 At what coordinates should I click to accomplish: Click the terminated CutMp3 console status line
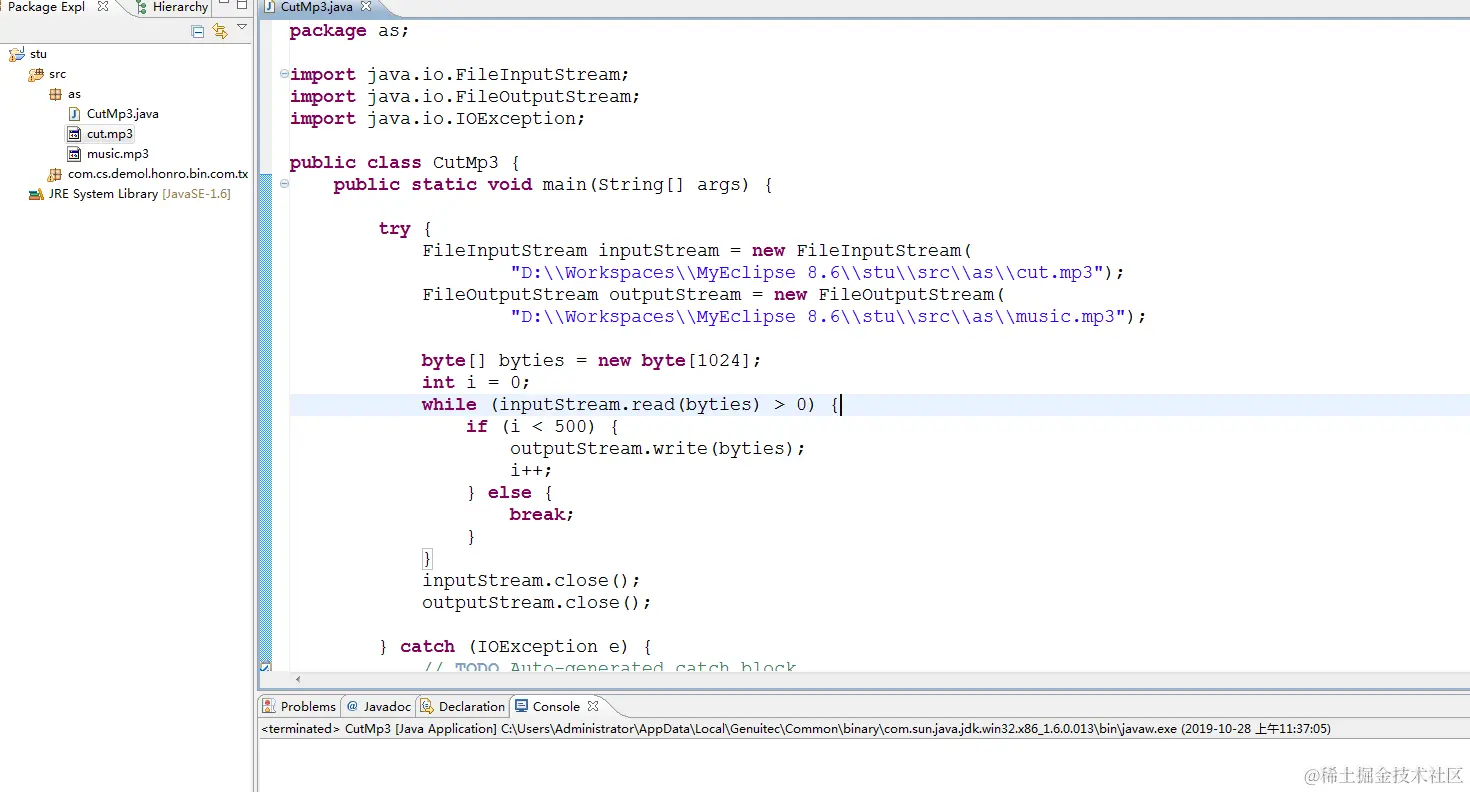point(796,729)
